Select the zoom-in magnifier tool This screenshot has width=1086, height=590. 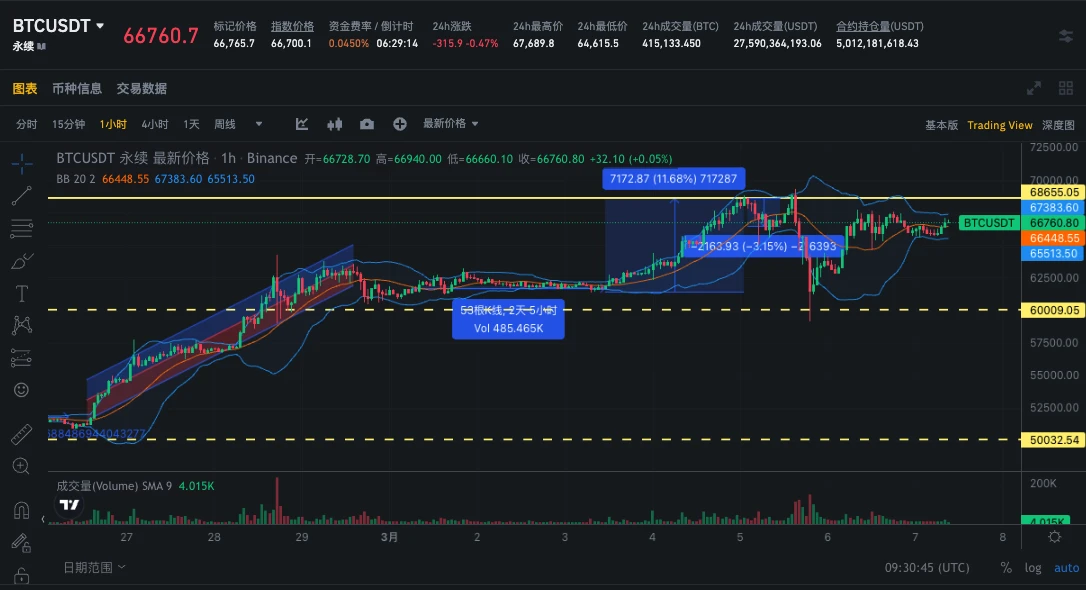21,466
